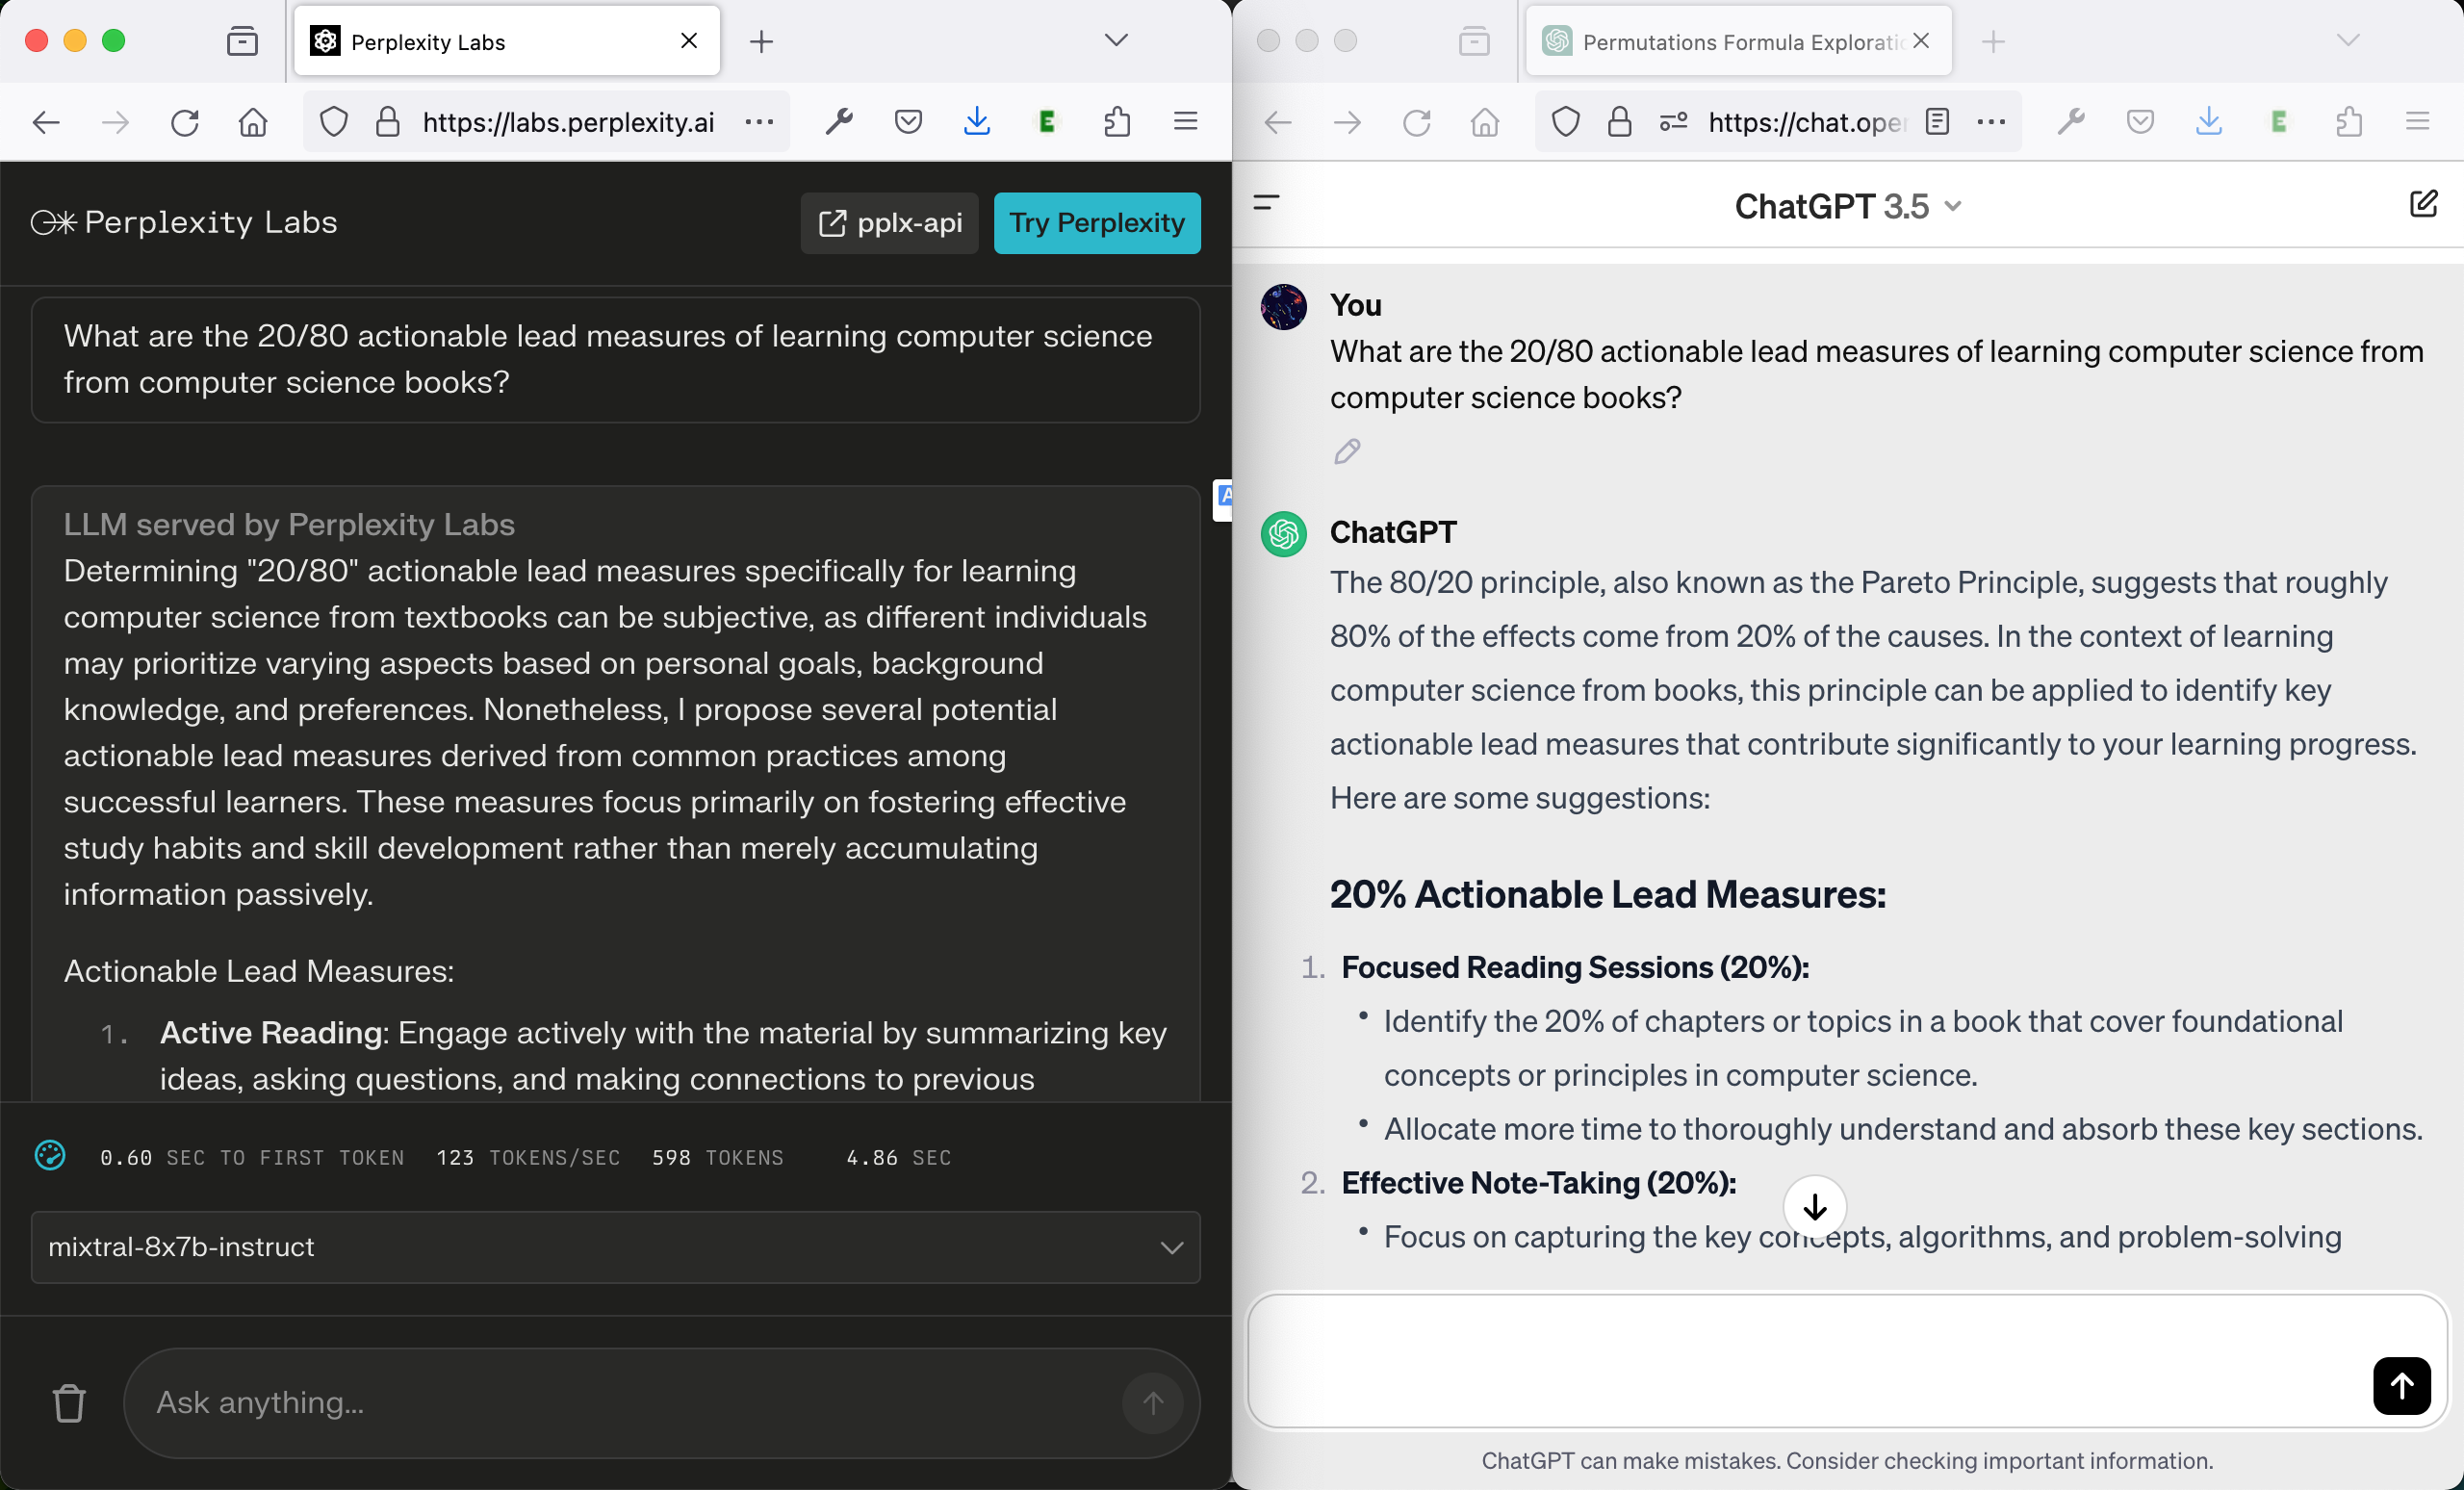Expand the mixtral-8x7b-instruct model dropdown

pyautogui.click(x=615, y=1247)
